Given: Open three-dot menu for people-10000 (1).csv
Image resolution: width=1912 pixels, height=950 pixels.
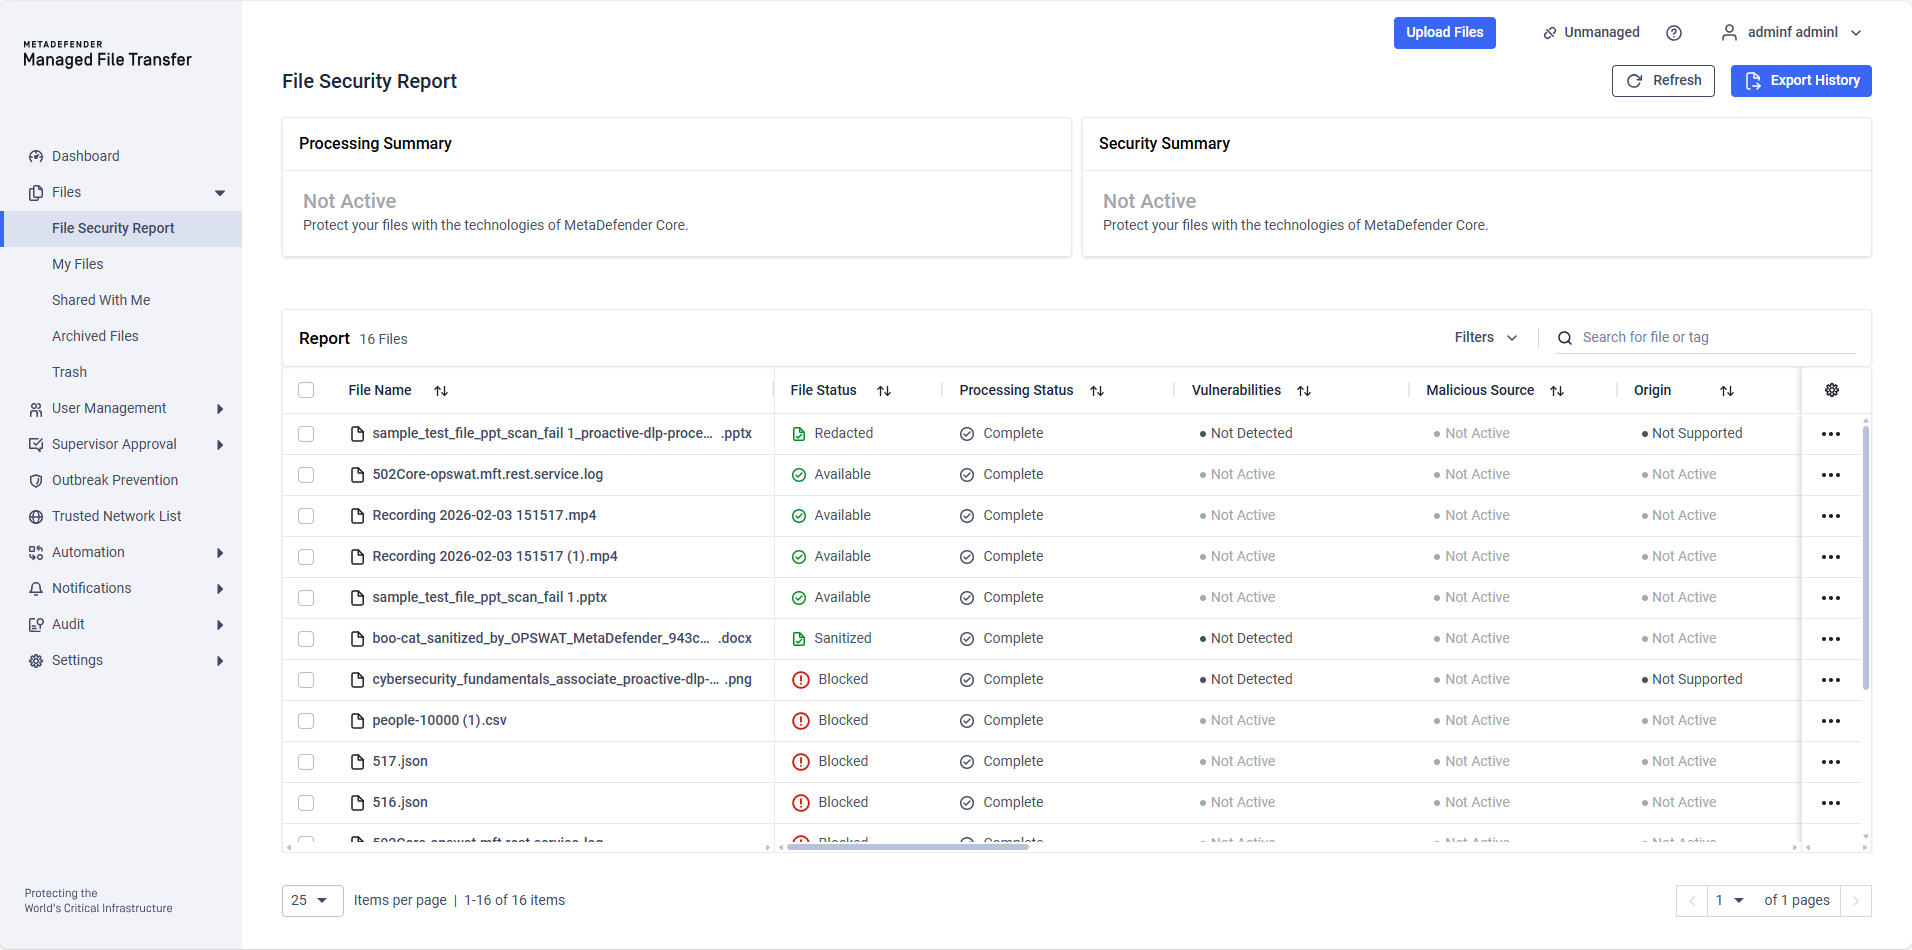Looking at the screenshot, I should (1830, 721).
